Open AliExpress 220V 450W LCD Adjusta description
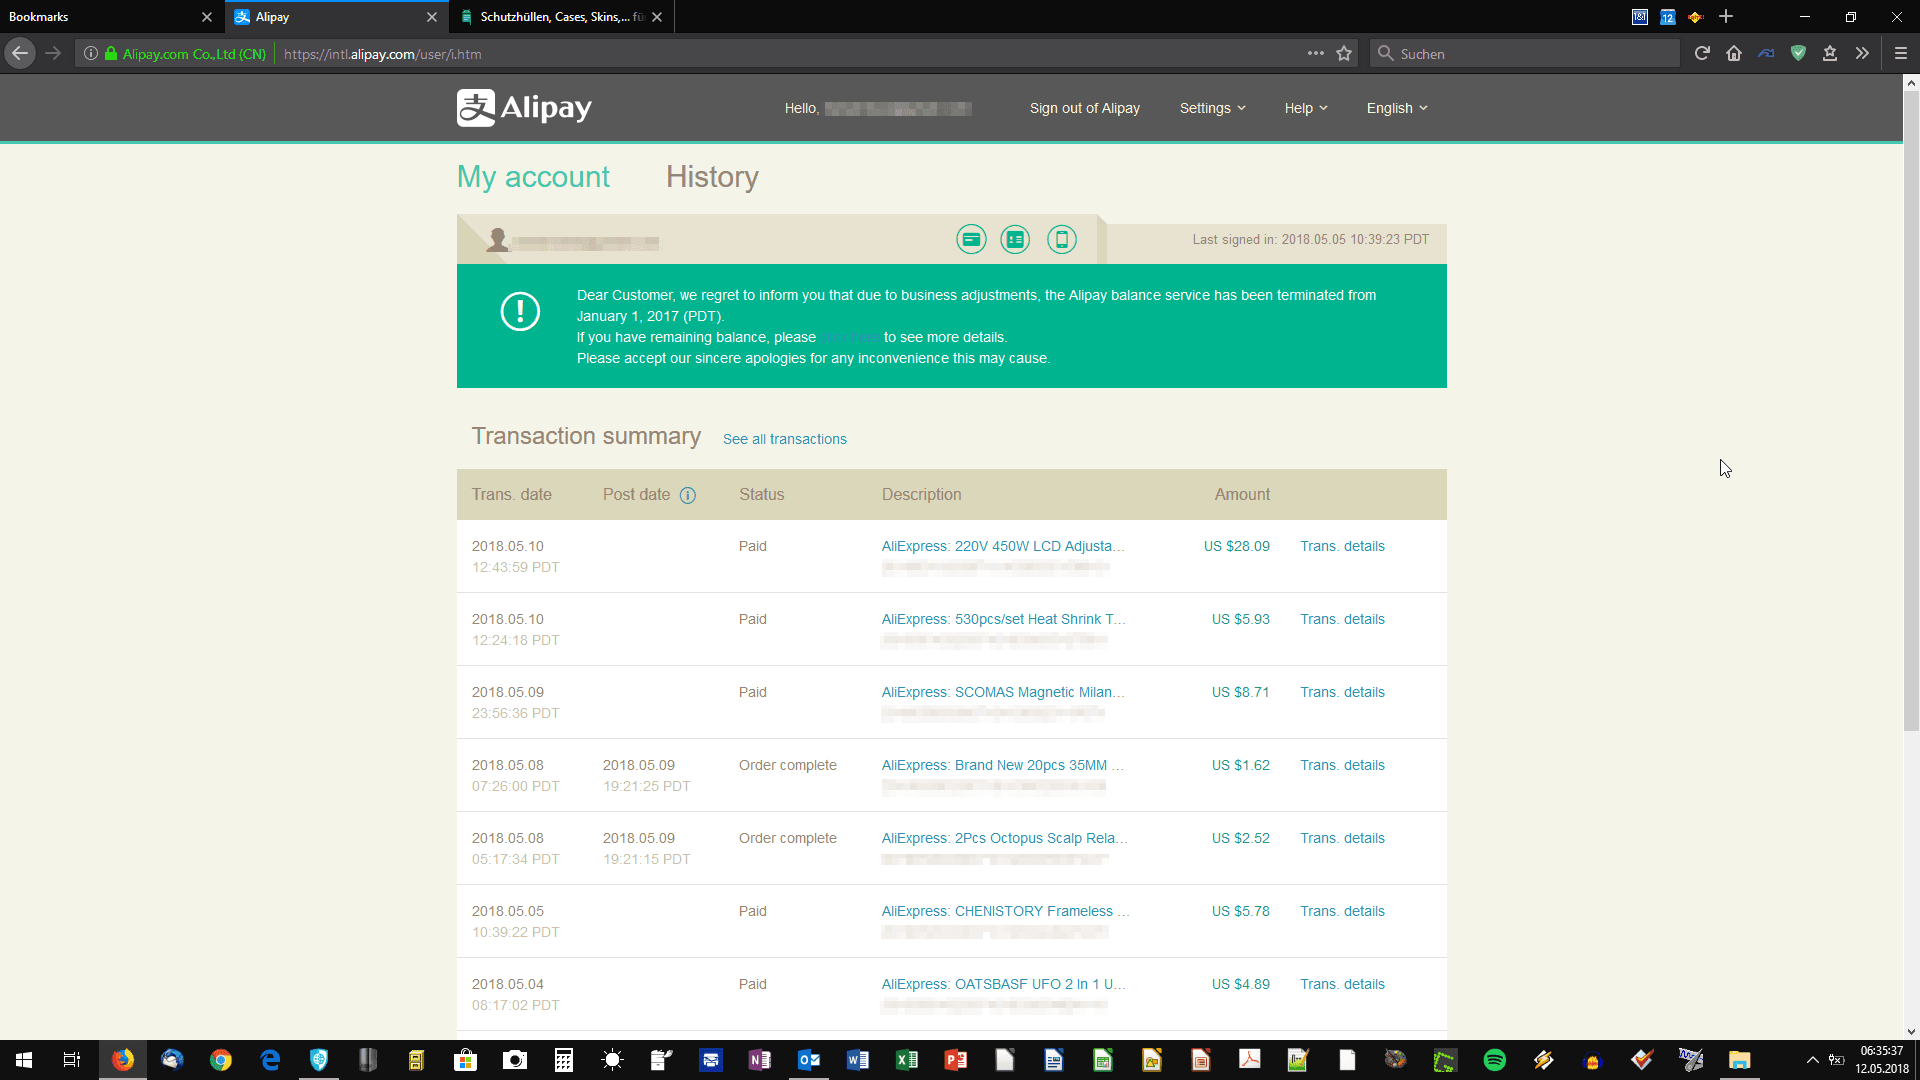Viewport: 1920px width, 1080px height. click(1003, 546)
